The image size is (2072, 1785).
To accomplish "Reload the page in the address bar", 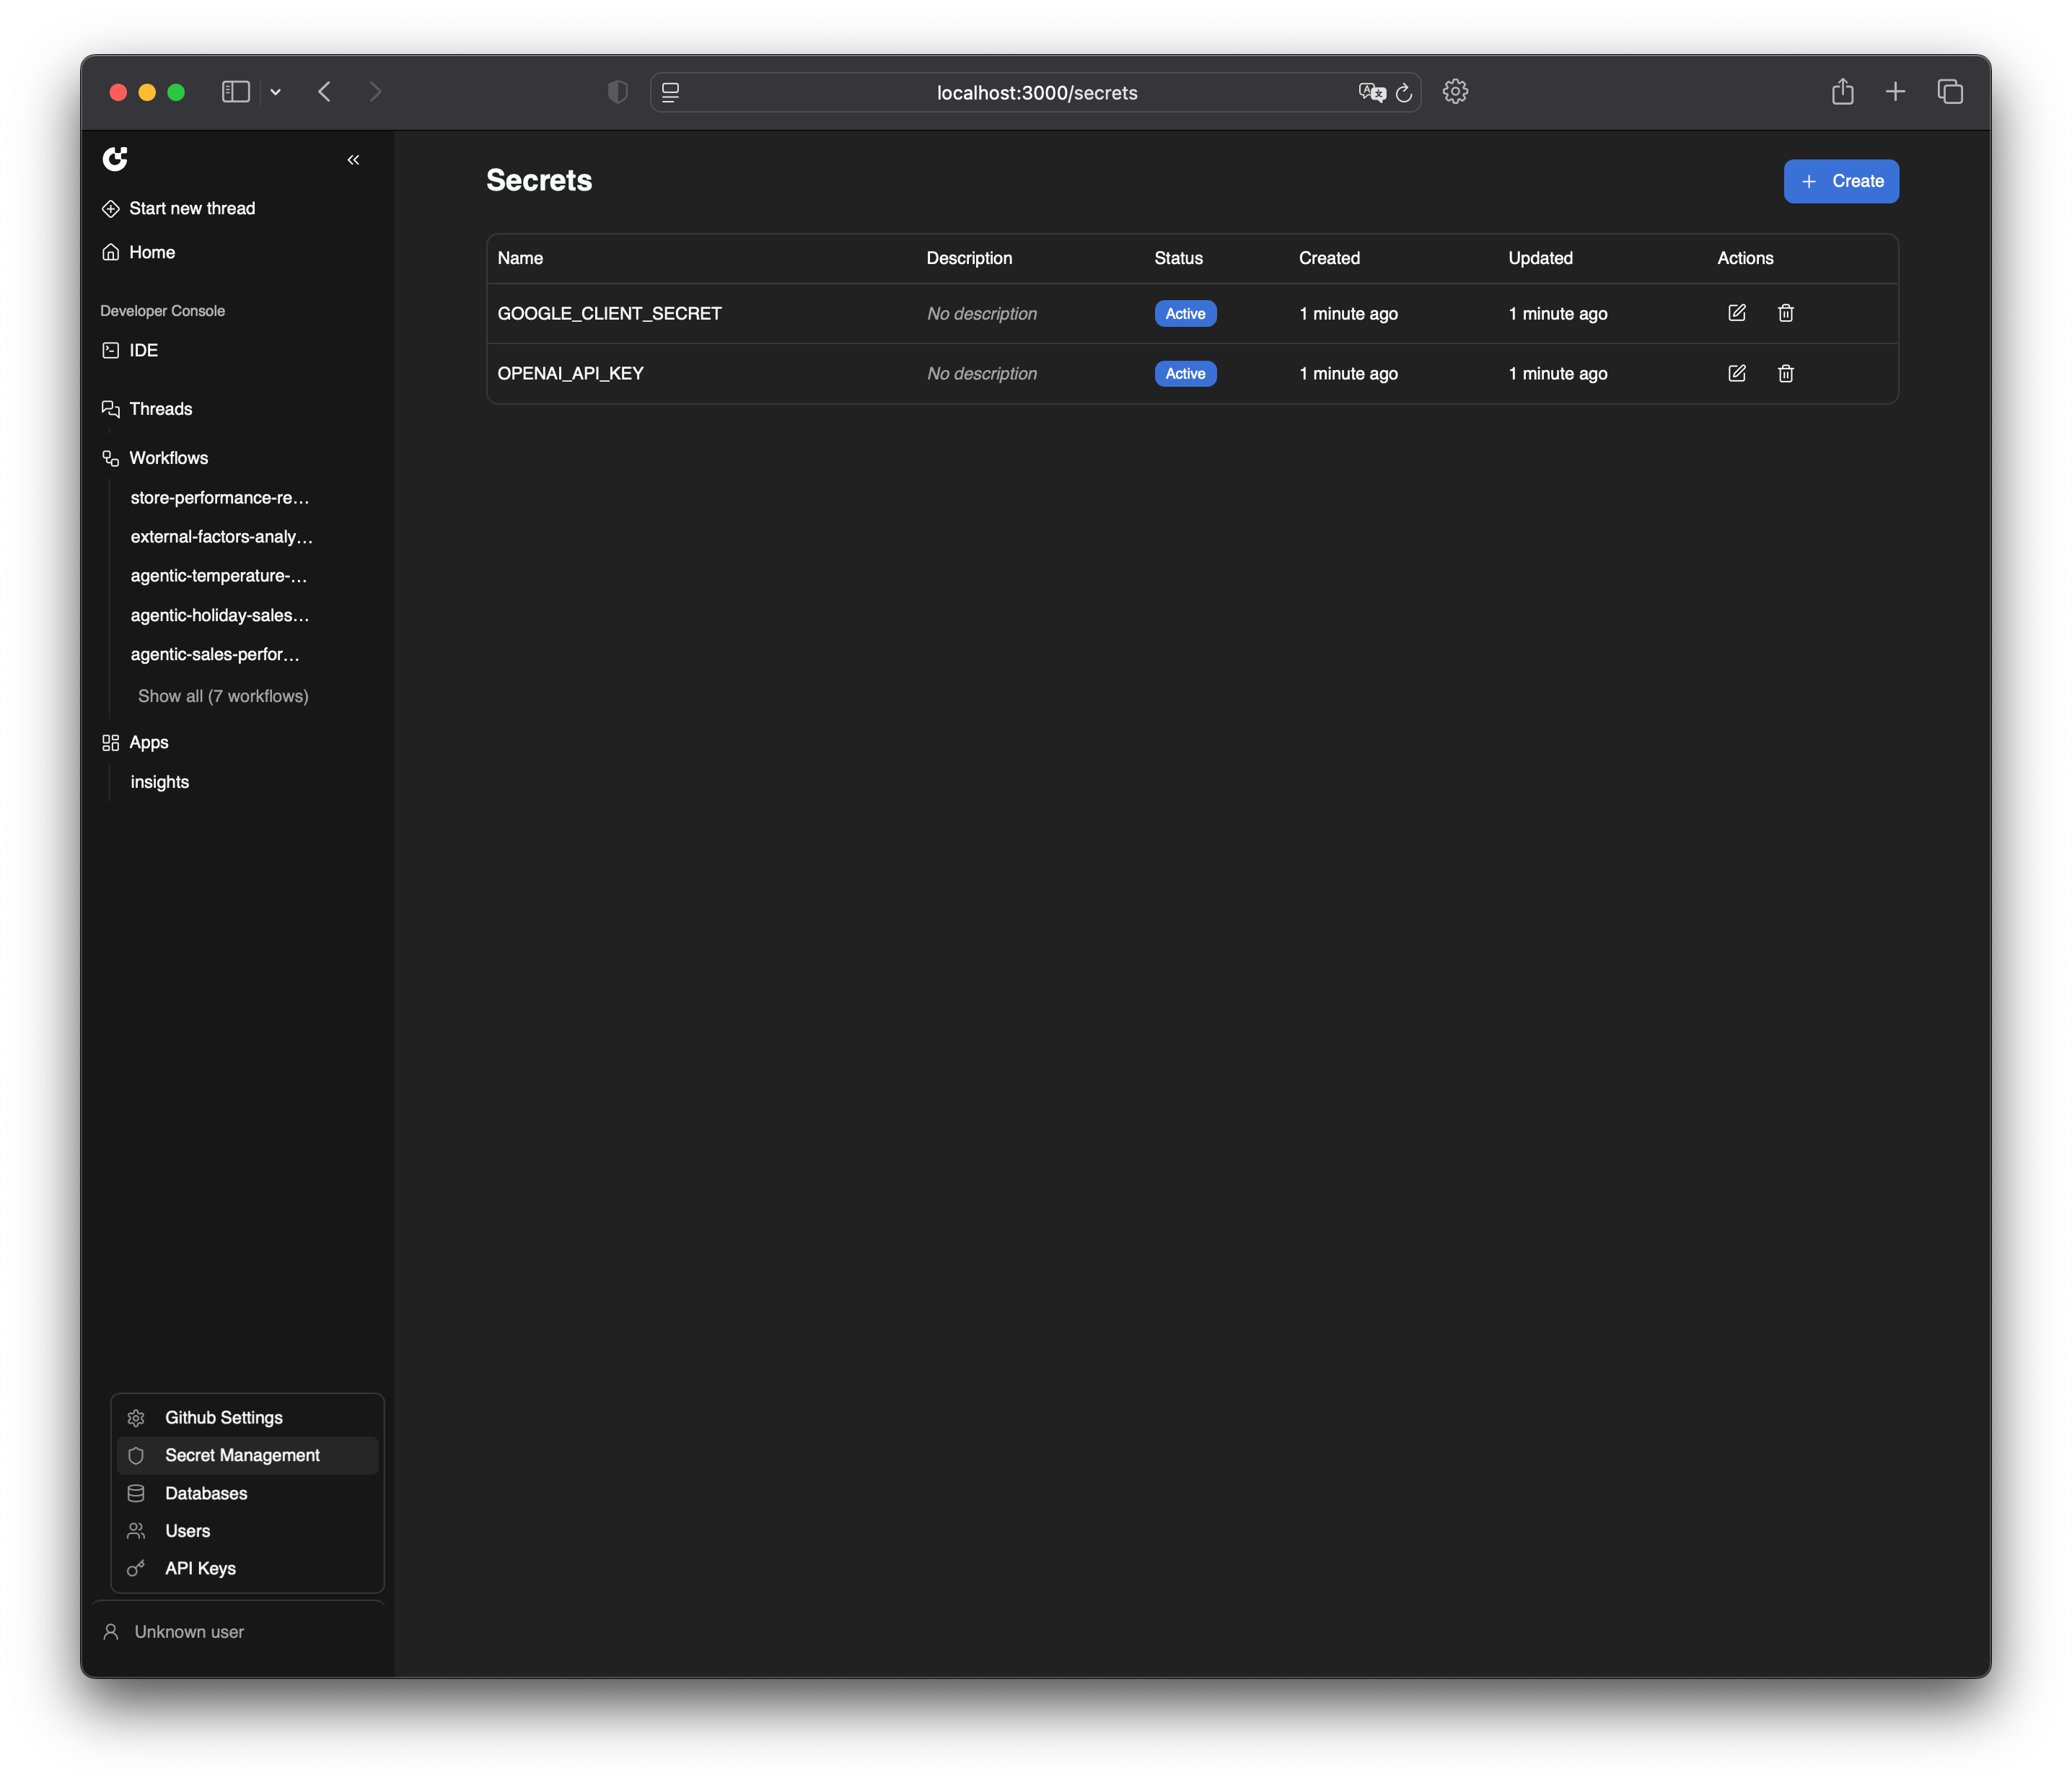I will point(1403,93).
